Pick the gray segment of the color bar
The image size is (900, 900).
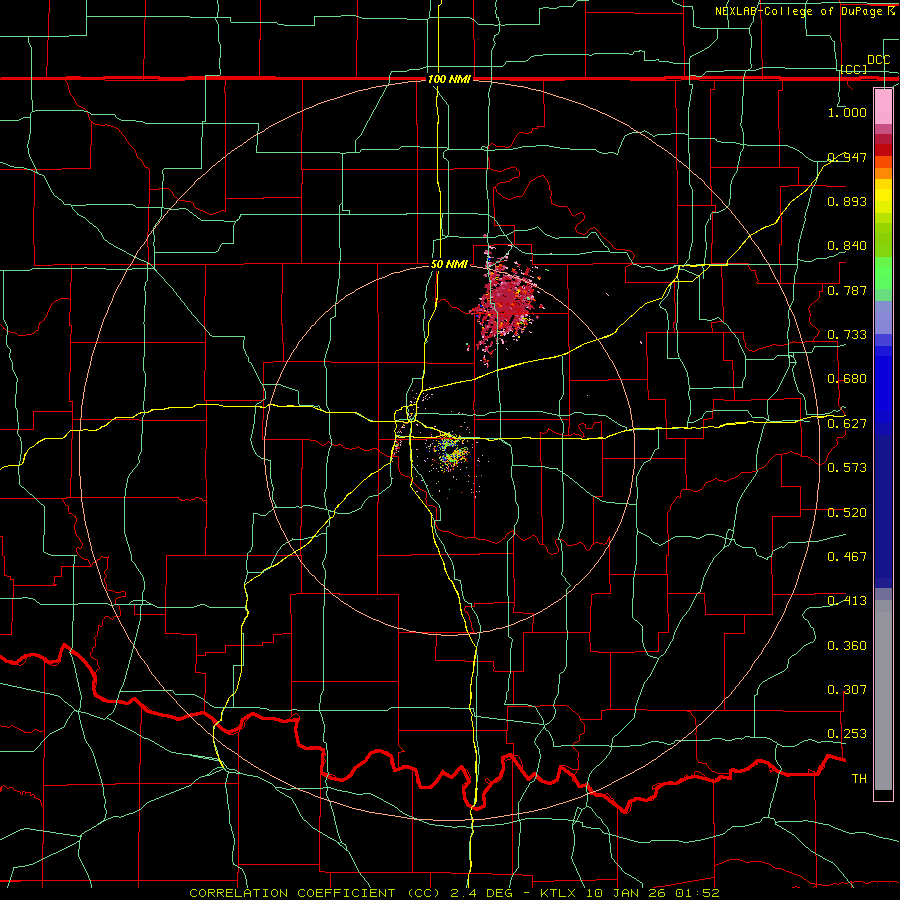tap(883, 695)
